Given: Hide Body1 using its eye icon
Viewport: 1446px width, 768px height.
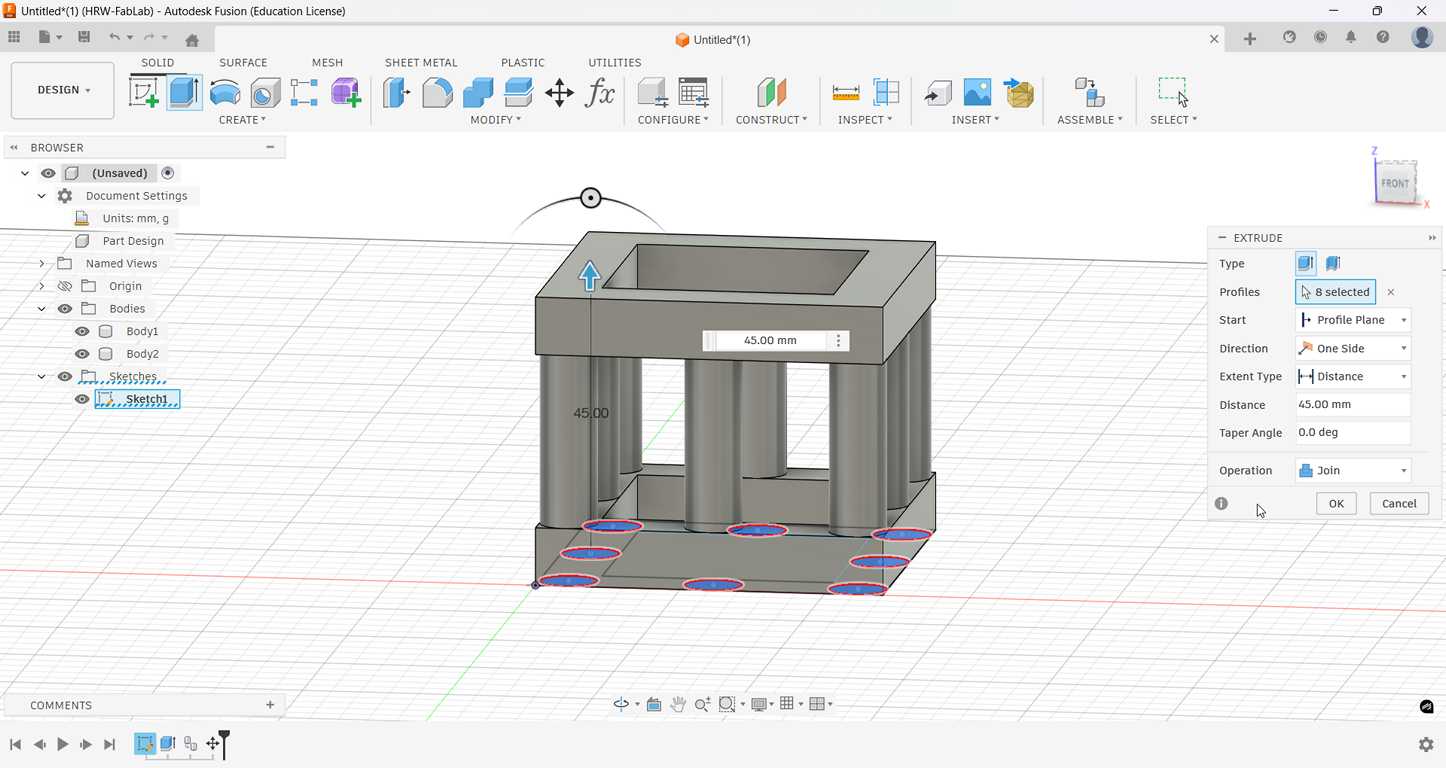Looking at the screenshot, I should (x=83, y=331).
